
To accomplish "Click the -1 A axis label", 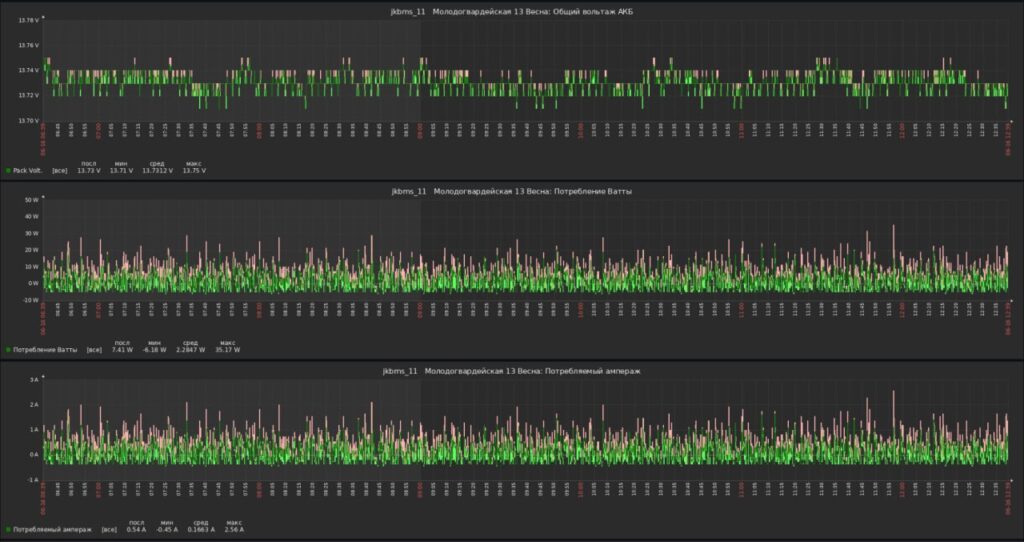I will [x=33, y=479].
